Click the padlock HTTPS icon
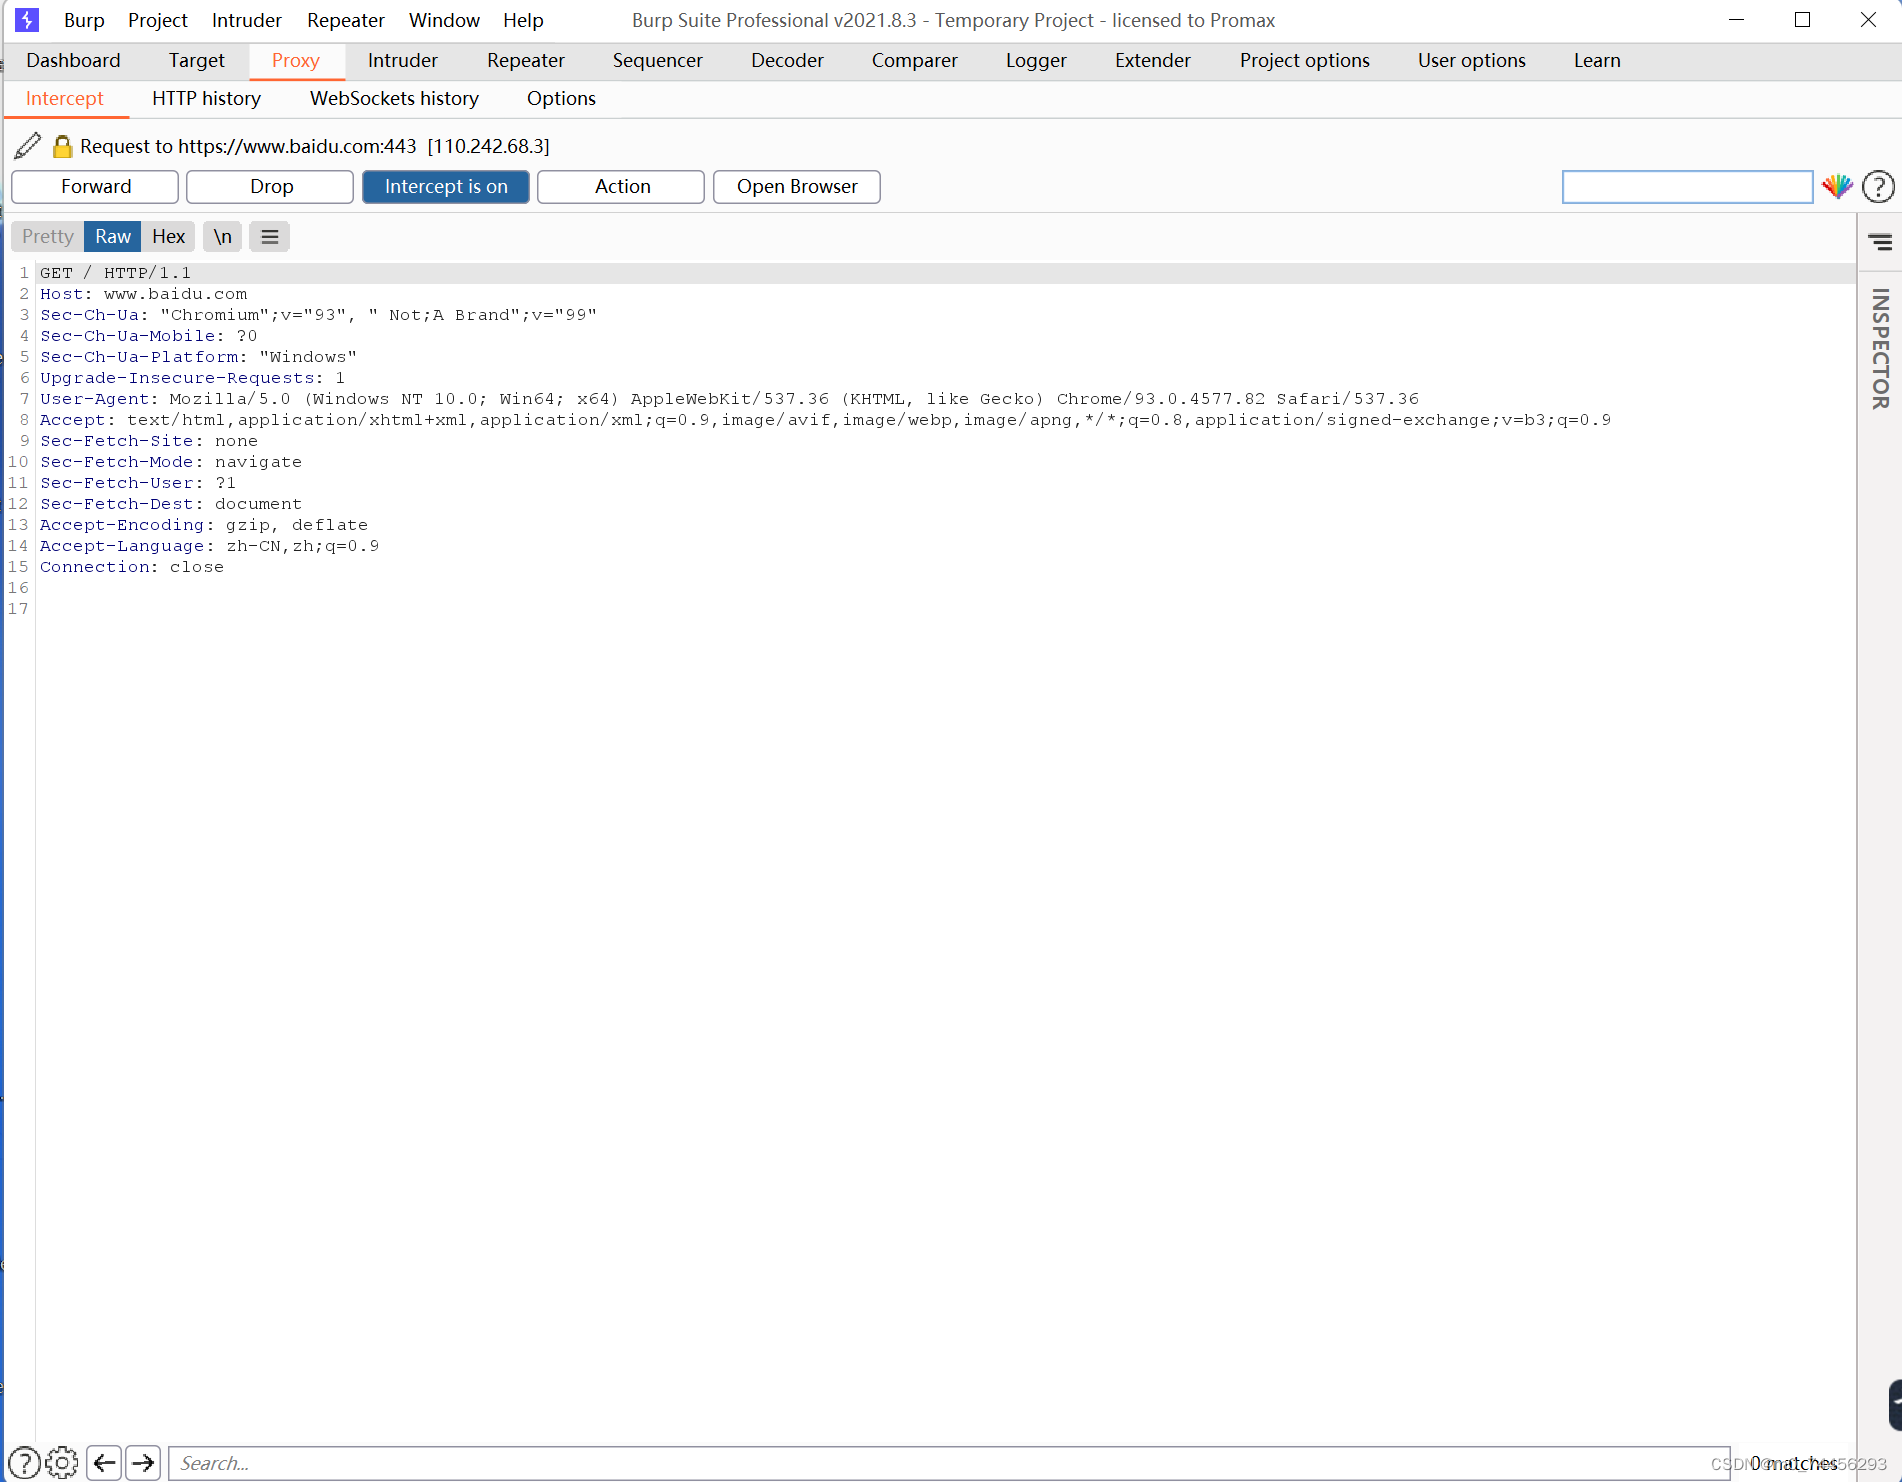 (x=62, y=147)
